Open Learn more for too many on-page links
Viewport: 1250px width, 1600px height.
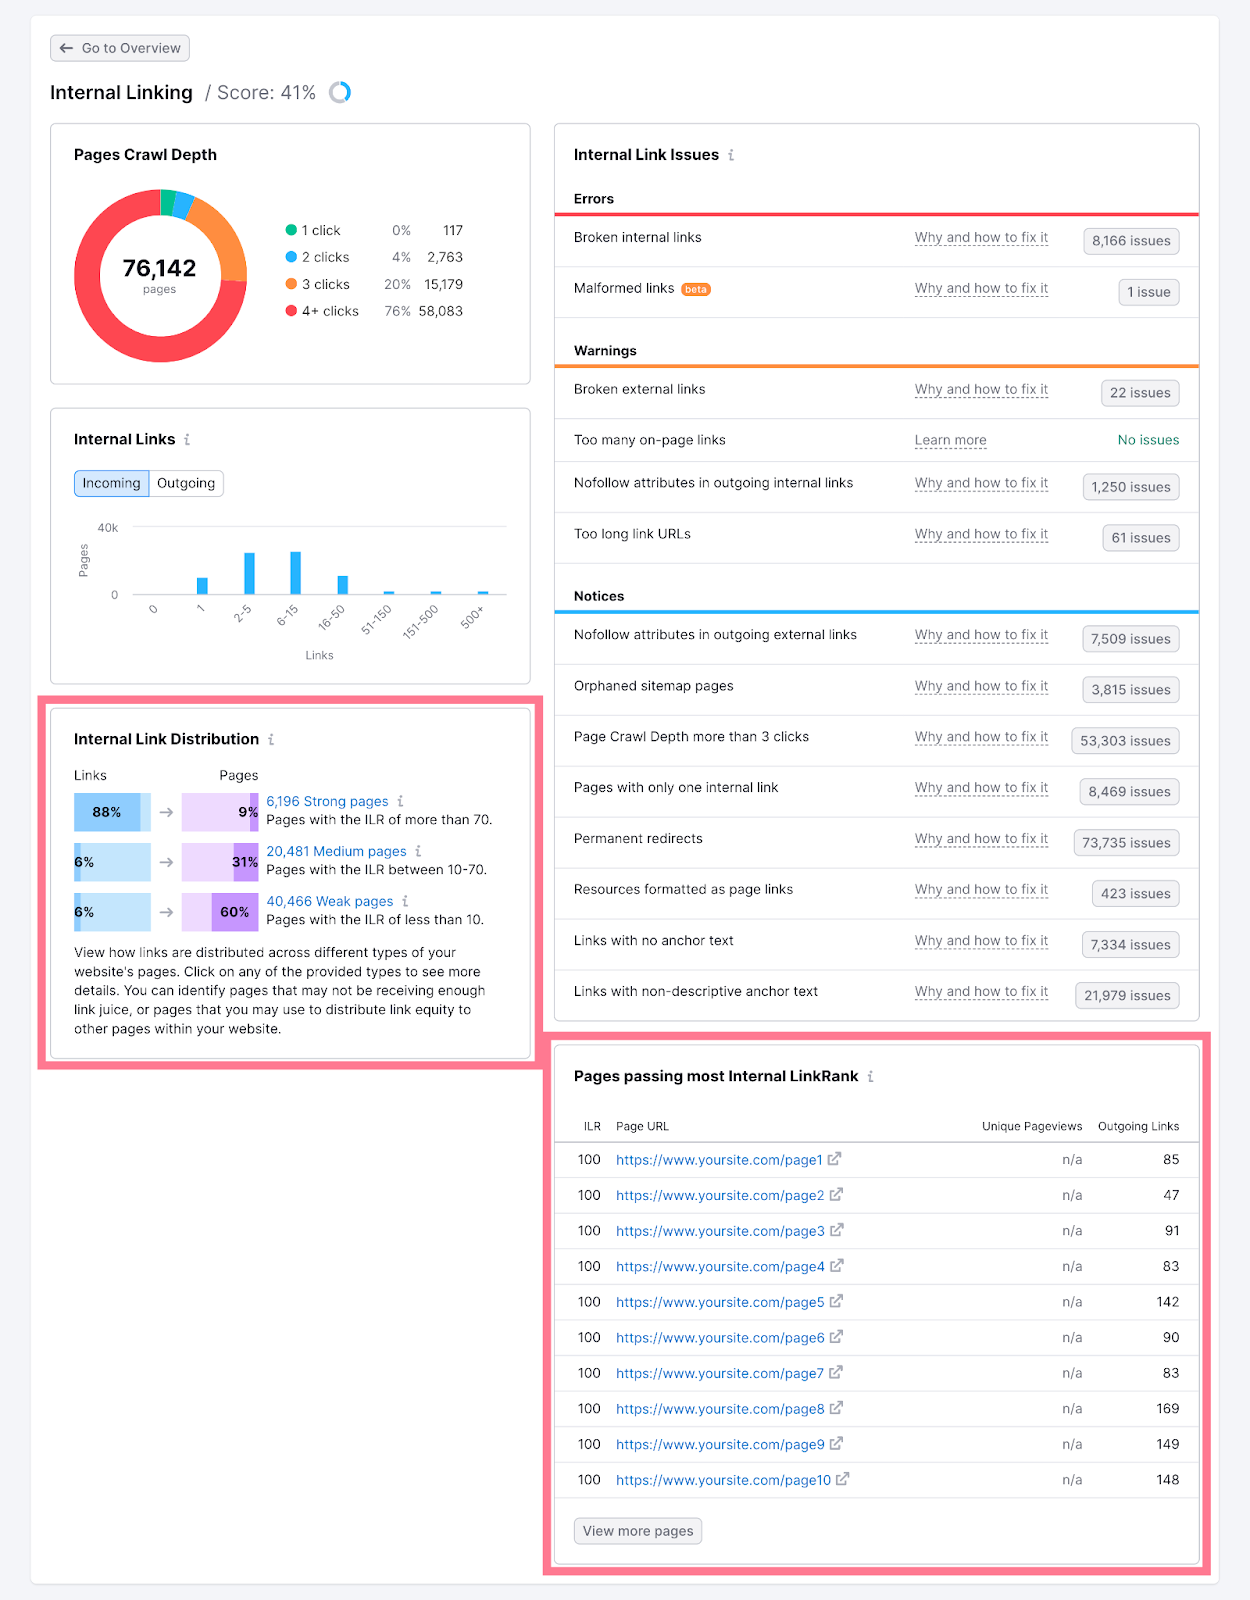point(950,440)
